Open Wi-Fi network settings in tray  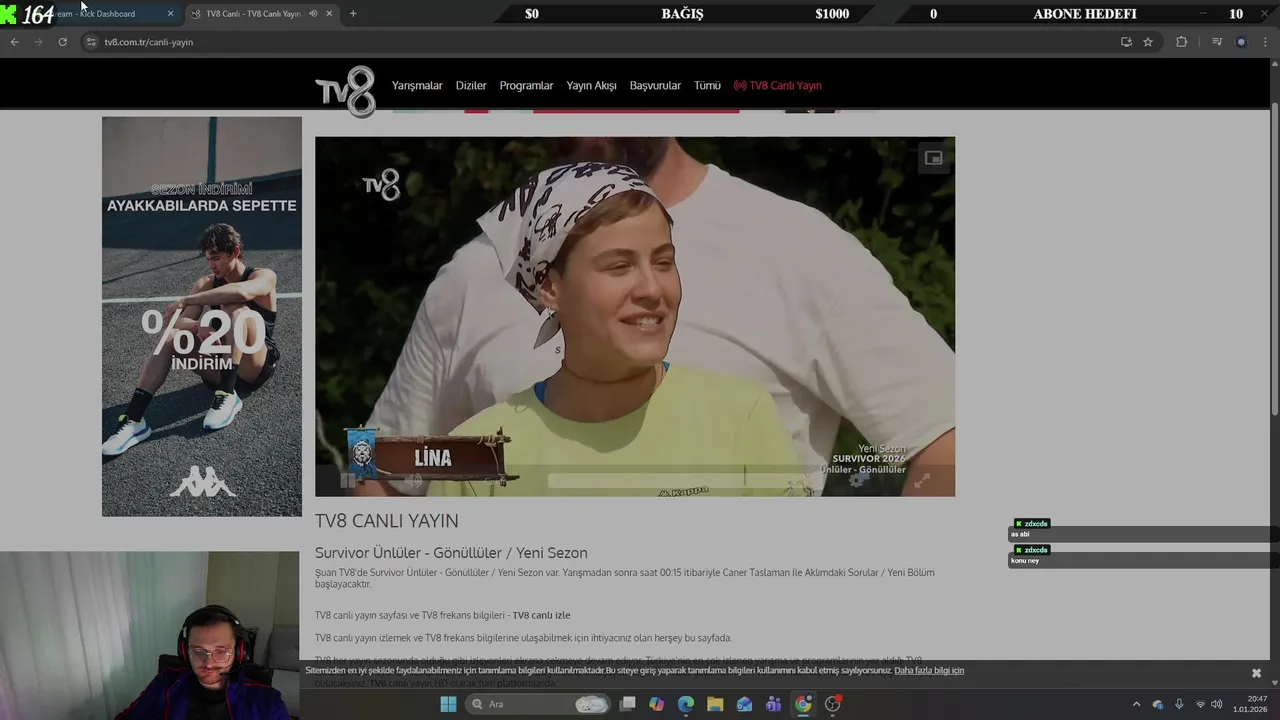[1200, 704]
